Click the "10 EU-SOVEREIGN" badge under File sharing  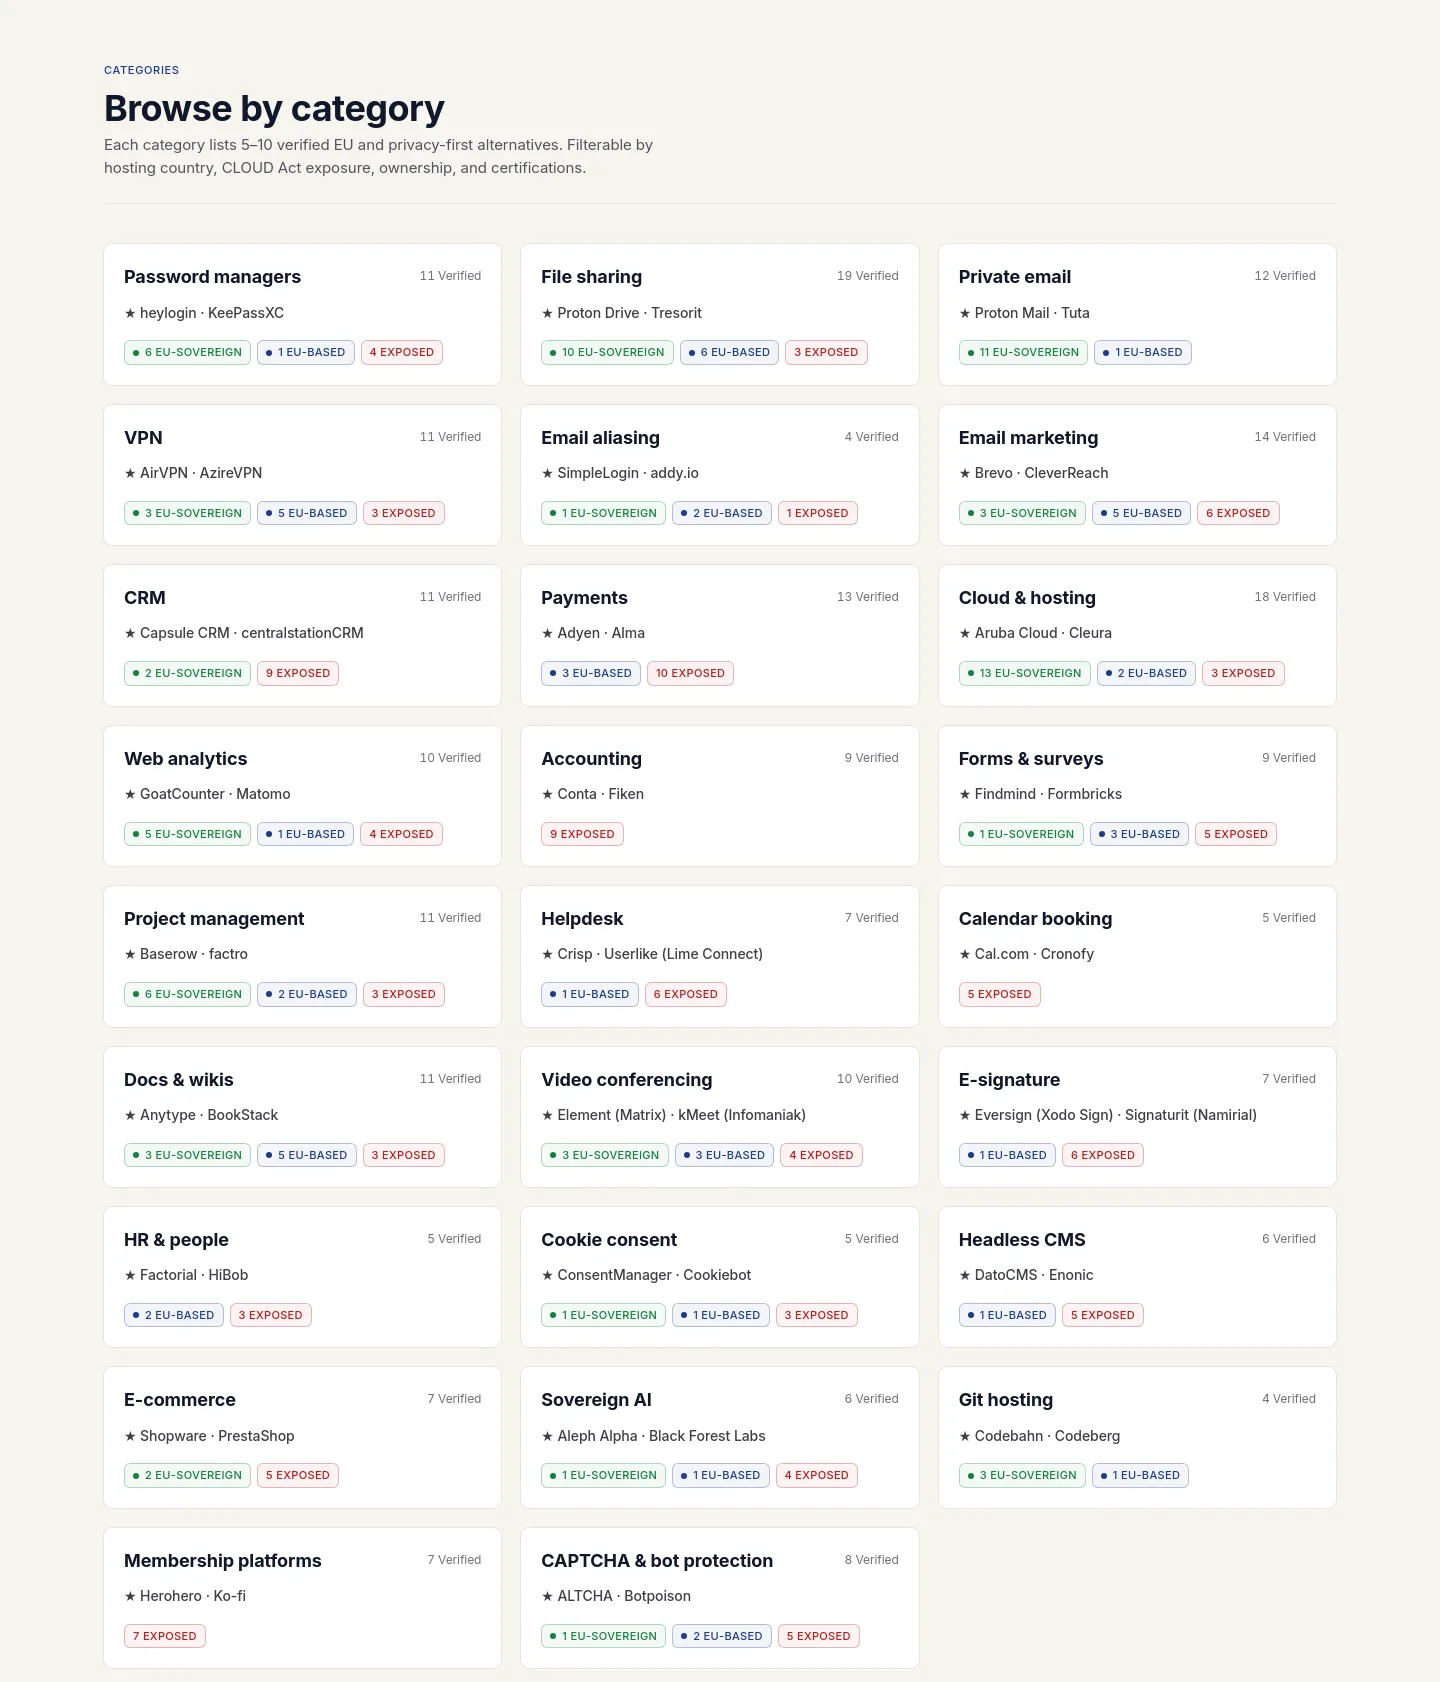(607, 352)
